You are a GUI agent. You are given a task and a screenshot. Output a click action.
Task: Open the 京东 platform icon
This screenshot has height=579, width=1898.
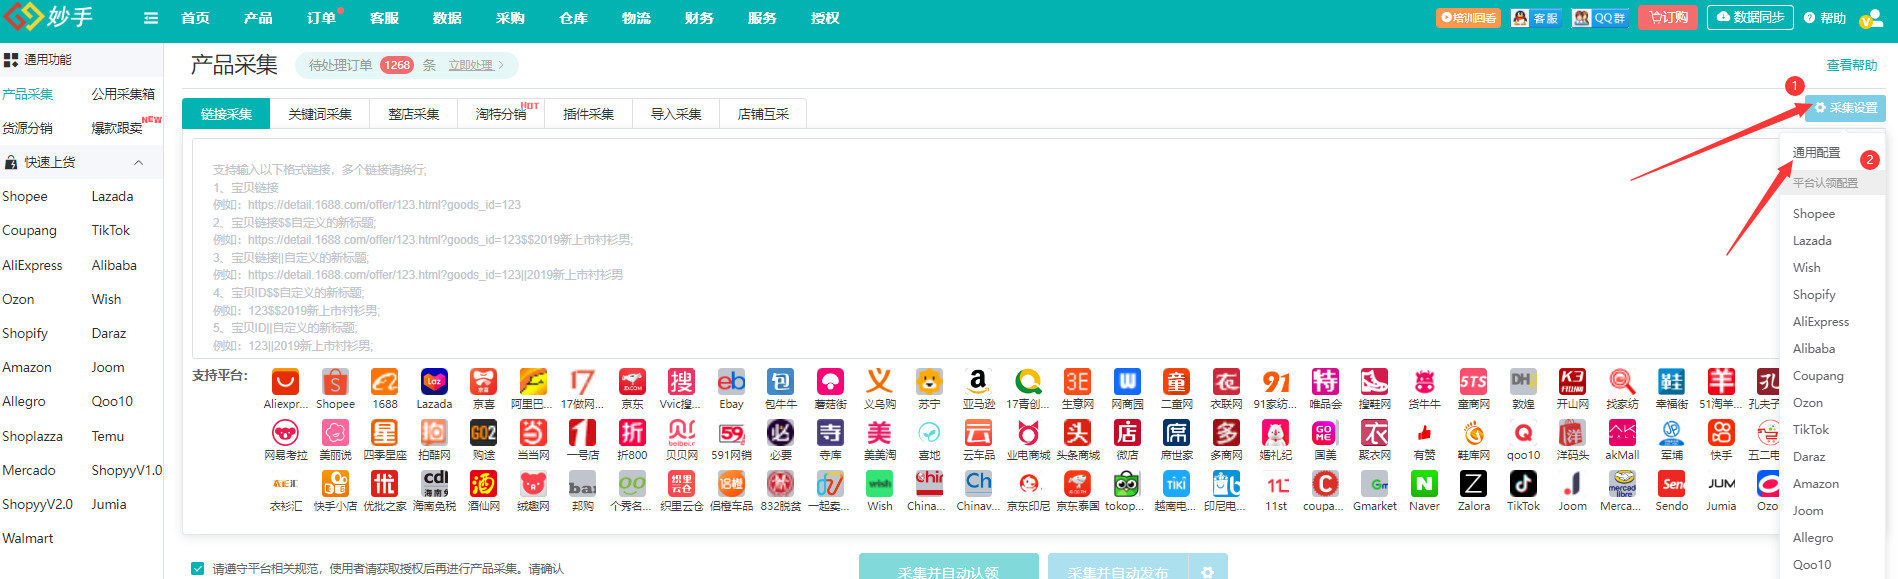pyautogui.click(x=632, y=382)
